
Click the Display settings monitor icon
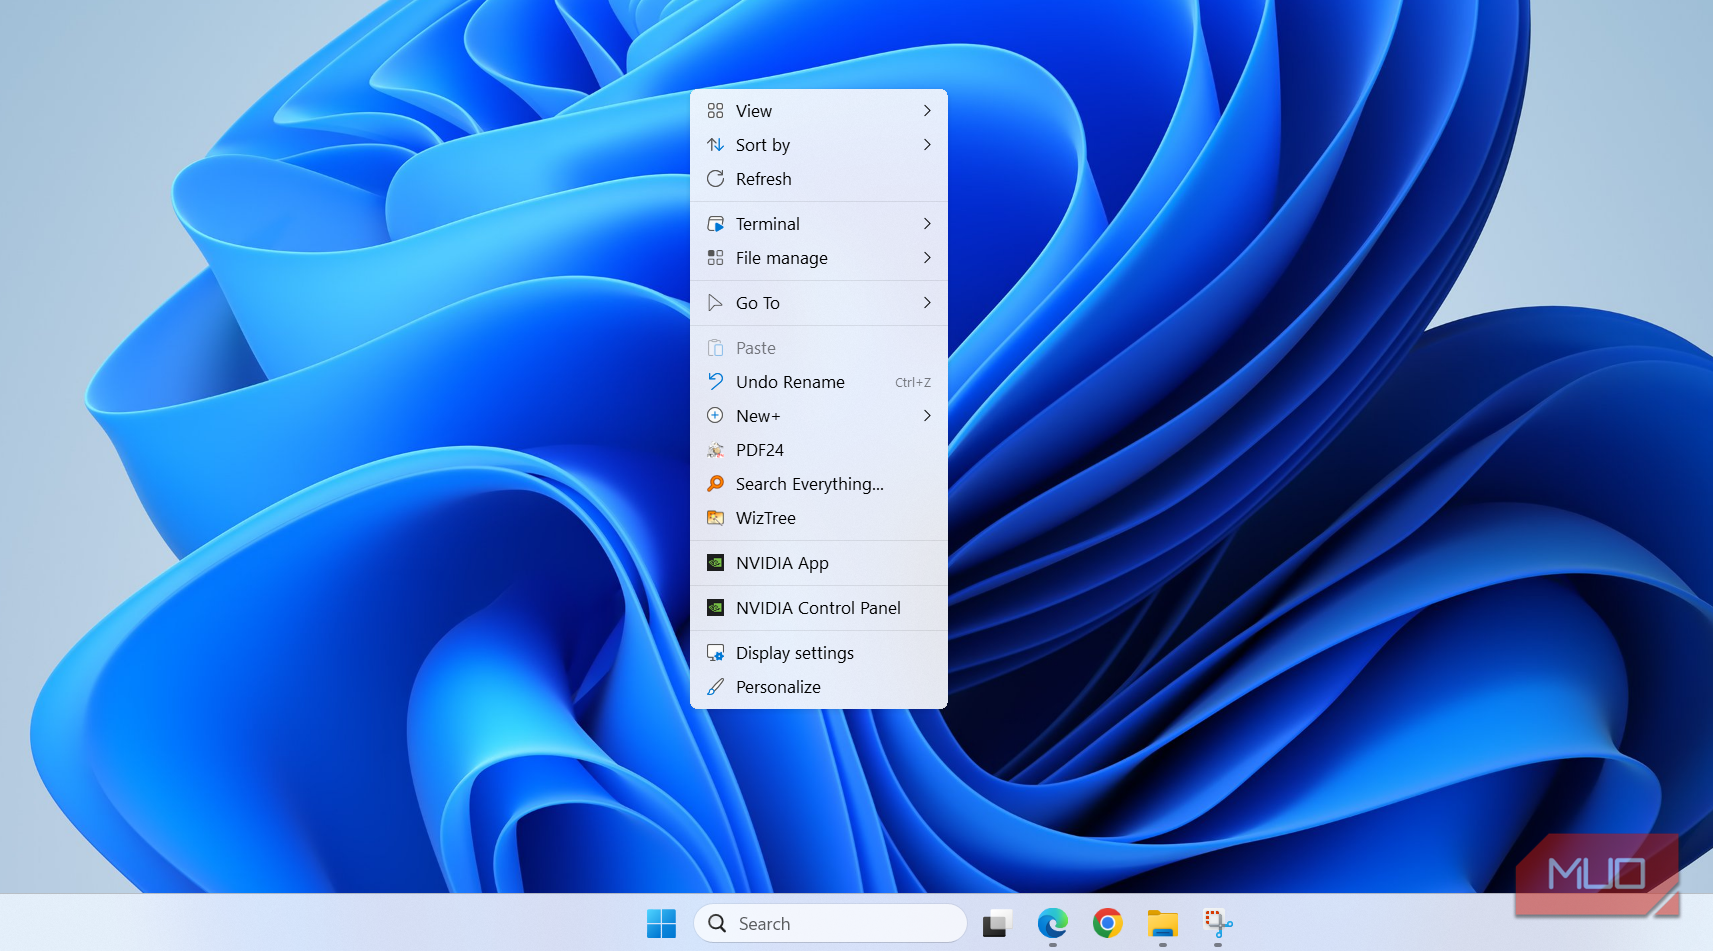[715, 653]
